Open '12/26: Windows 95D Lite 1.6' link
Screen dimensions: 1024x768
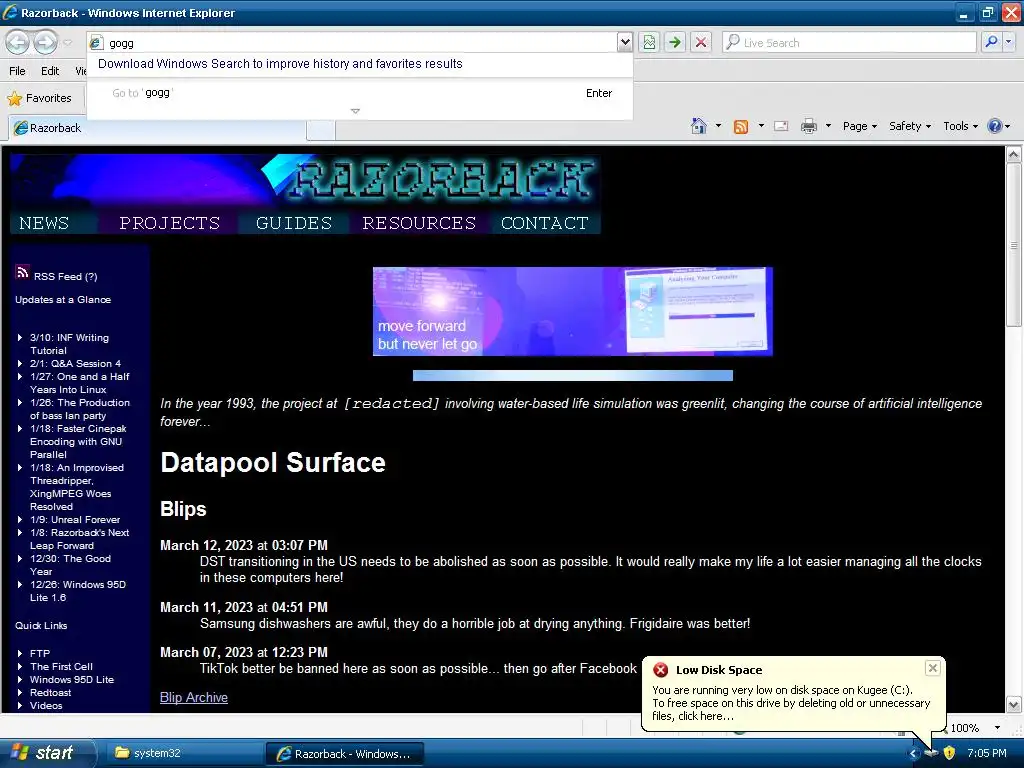pos(78,591)
